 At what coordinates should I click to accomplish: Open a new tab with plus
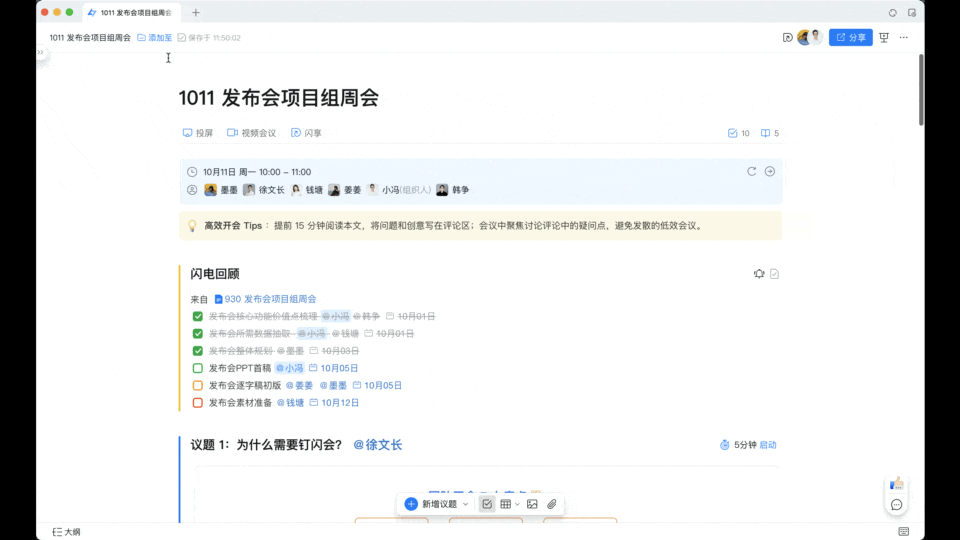(x=196, y=12)
